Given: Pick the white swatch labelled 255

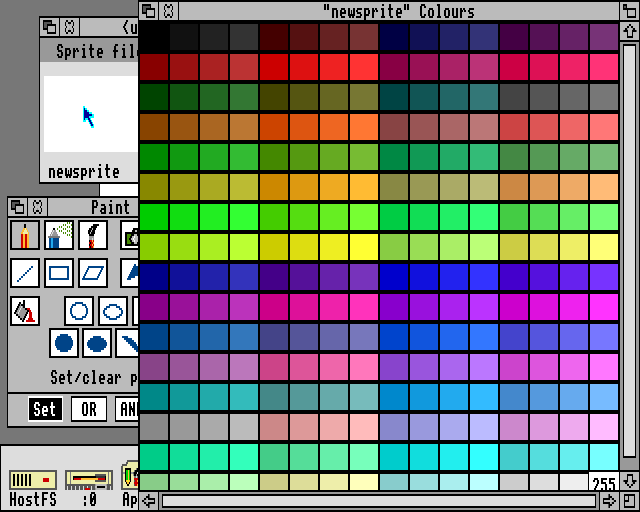Looking at the screenshot, I should tap(604, 482).
